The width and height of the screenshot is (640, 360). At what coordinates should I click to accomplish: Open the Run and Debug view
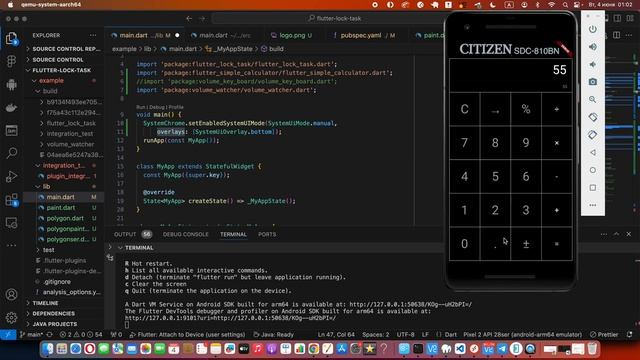[x=11, y=177]
